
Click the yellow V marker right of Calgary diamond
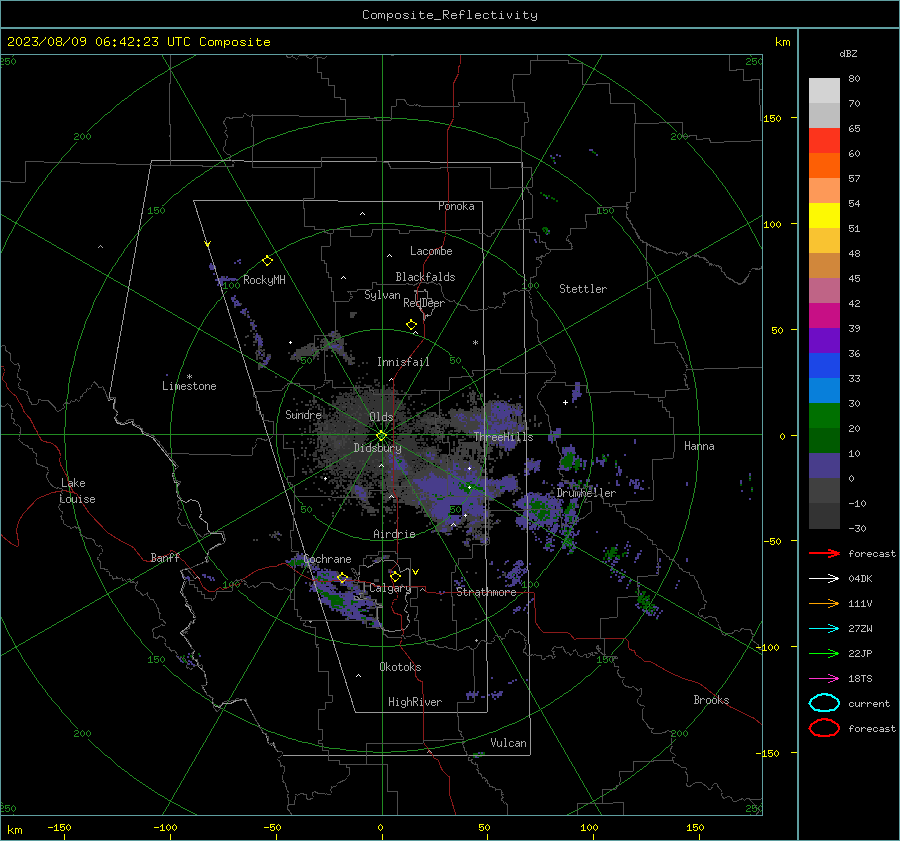tap(416, 572)
